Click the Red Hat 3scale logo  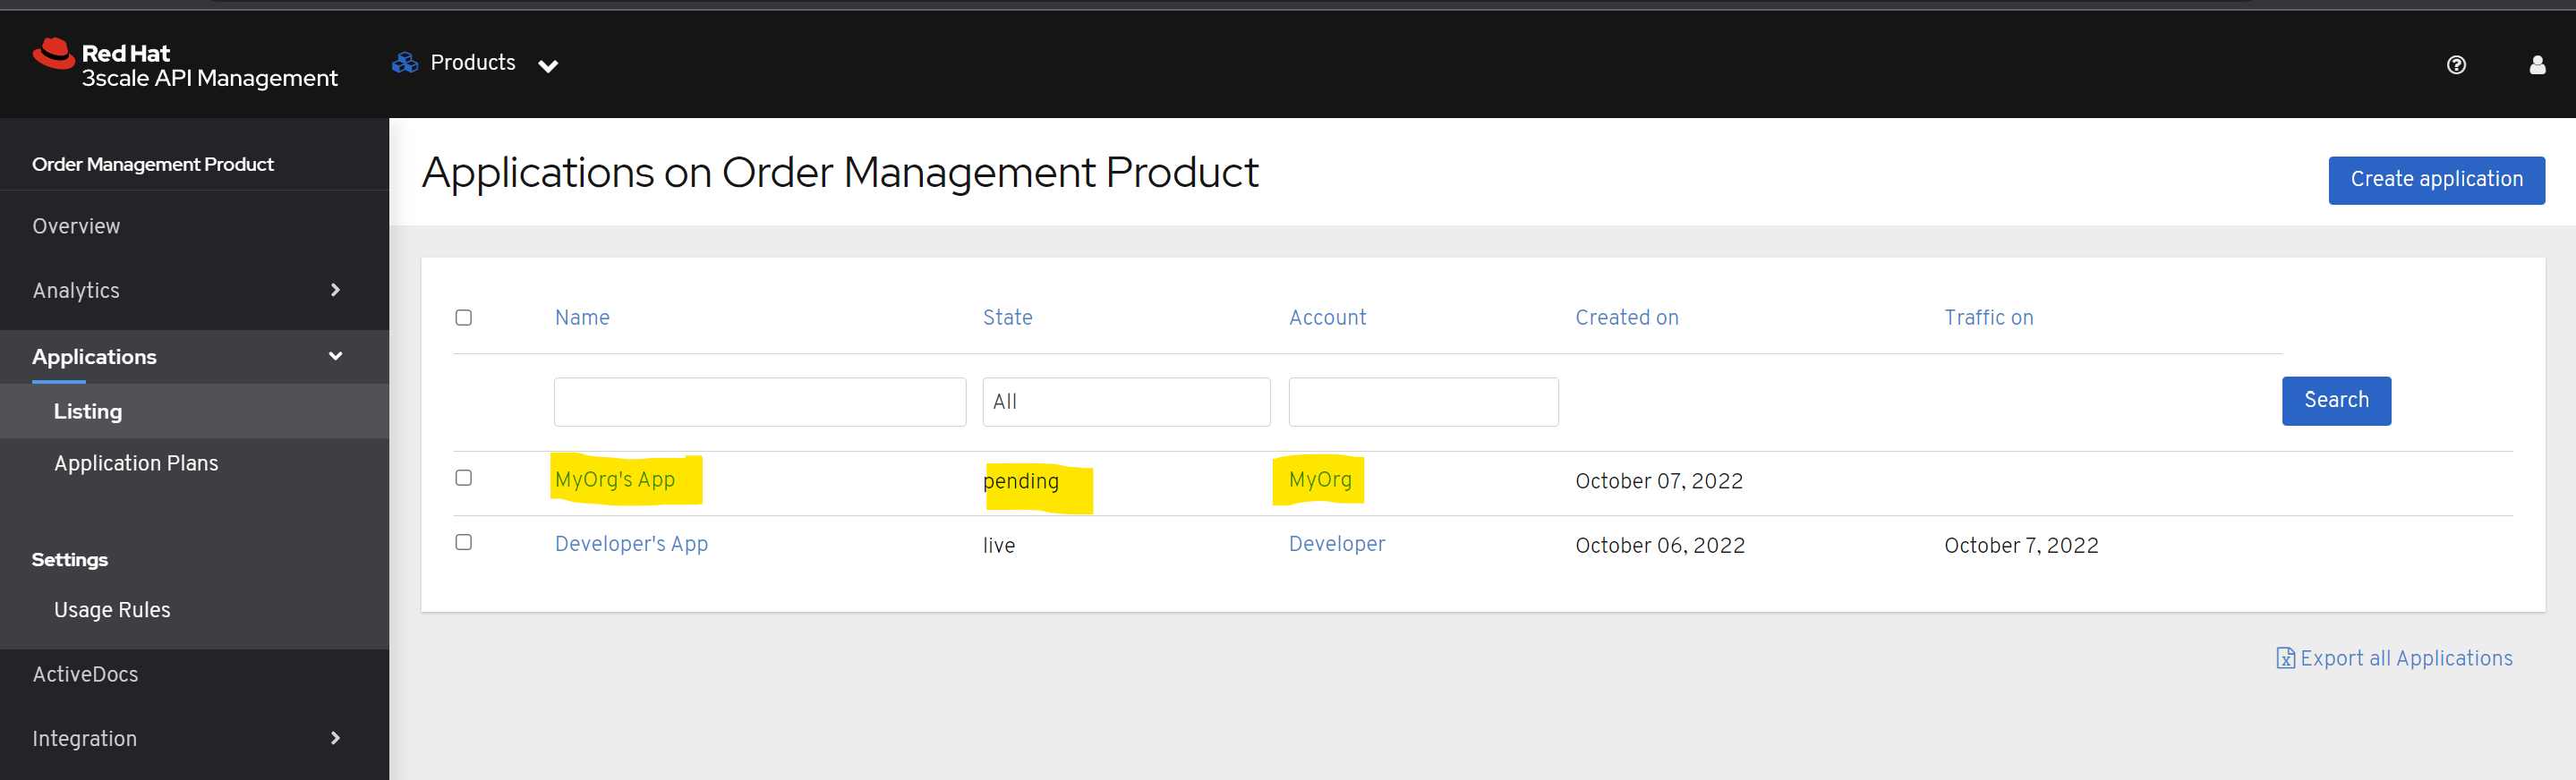[185, 65]
